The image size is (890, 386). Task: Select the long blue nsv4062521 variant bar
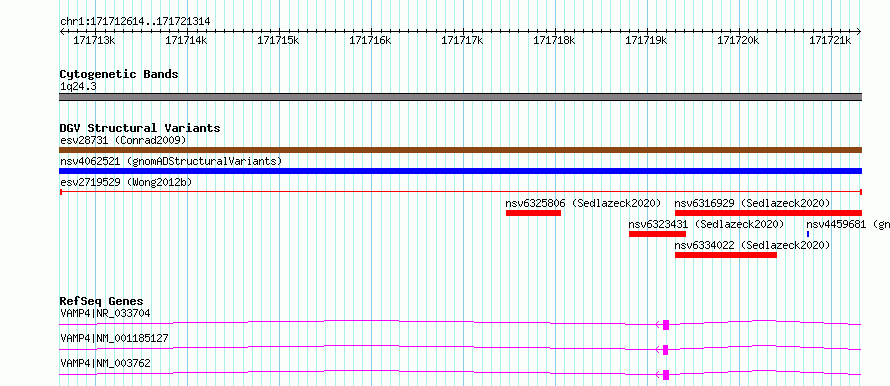[460, 171]
